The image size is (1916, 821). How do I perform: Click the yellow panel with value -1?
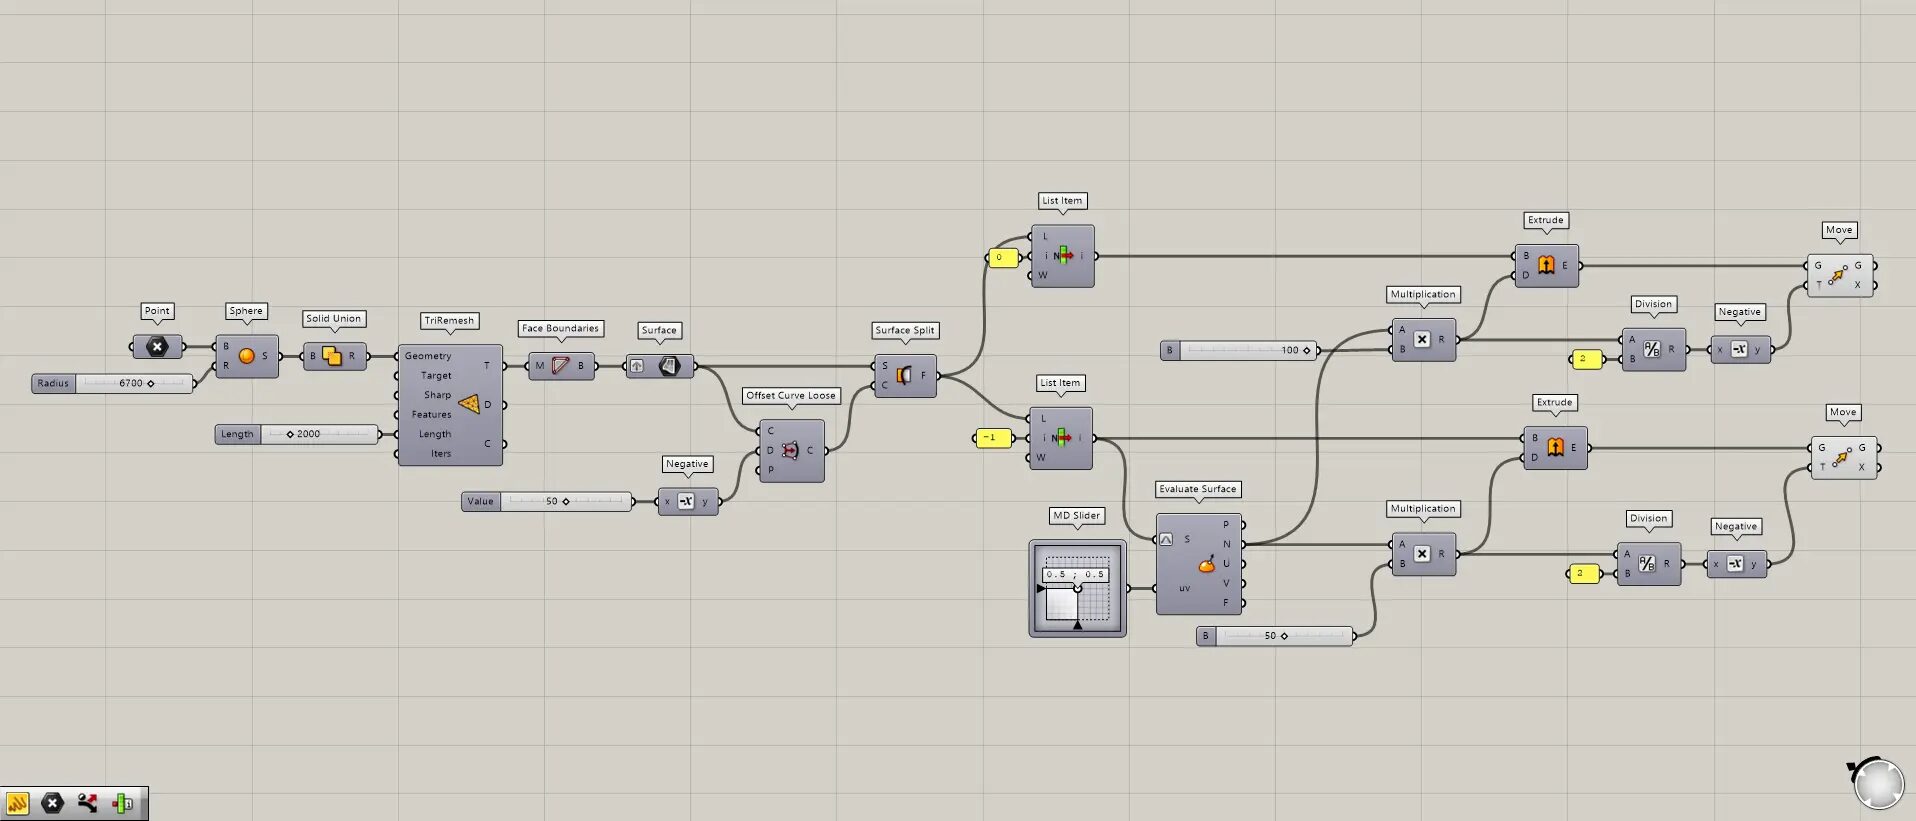993,438
